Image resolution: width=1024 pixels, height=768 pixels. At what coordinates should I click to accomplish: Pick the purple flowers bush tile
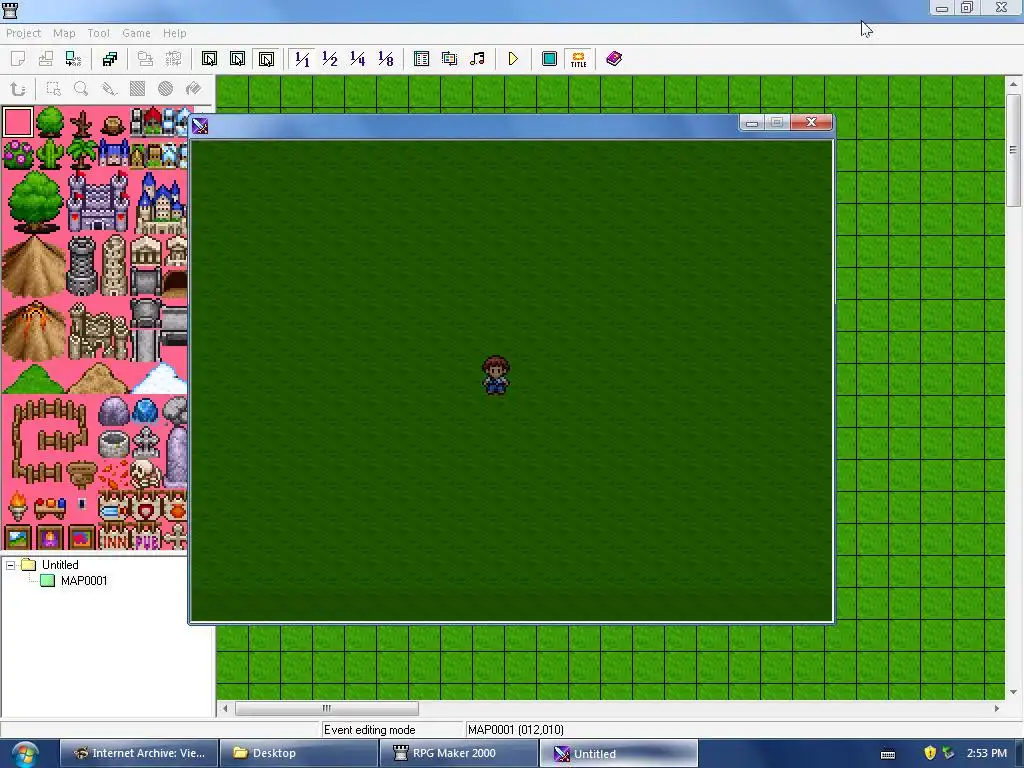18,154
